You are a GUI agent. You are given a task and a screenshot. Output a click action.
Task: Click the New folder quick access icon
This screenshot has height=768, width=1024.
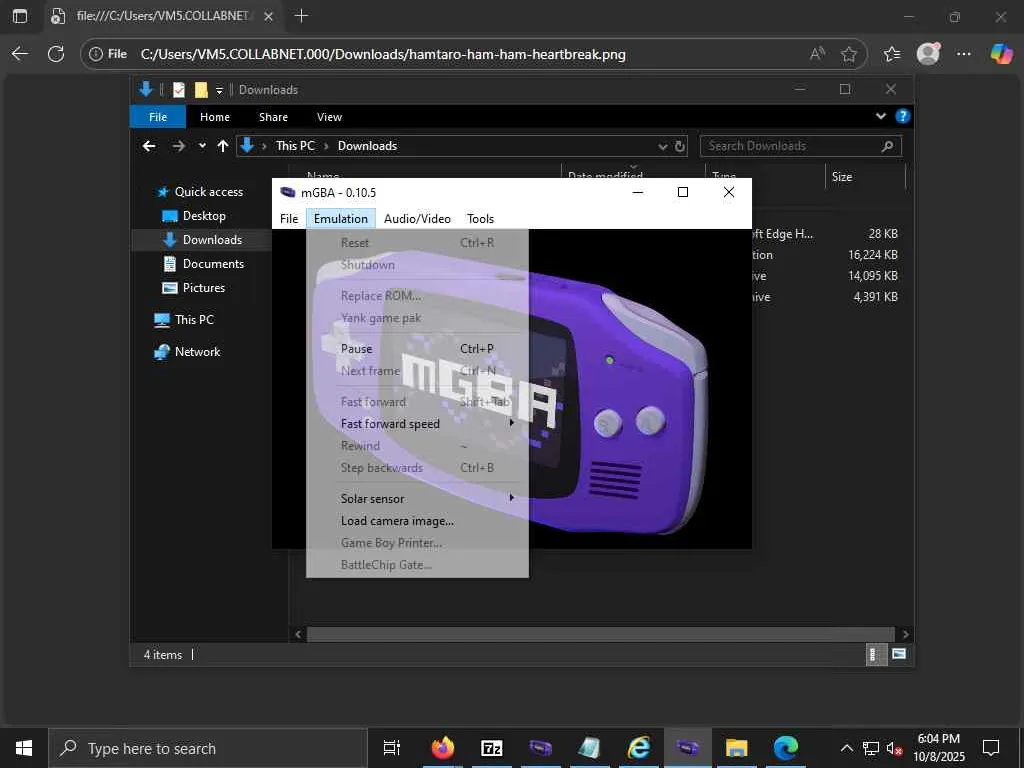click(201, 89)
